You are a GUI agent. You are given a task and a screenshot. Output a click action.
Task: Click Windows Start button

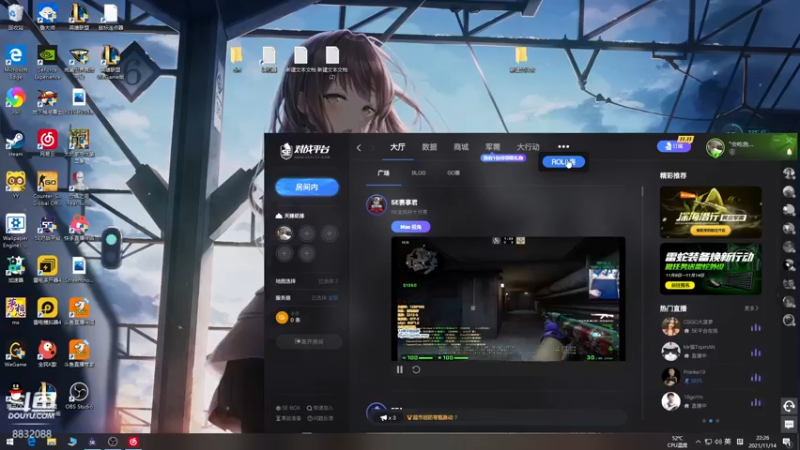click(10, 442)
